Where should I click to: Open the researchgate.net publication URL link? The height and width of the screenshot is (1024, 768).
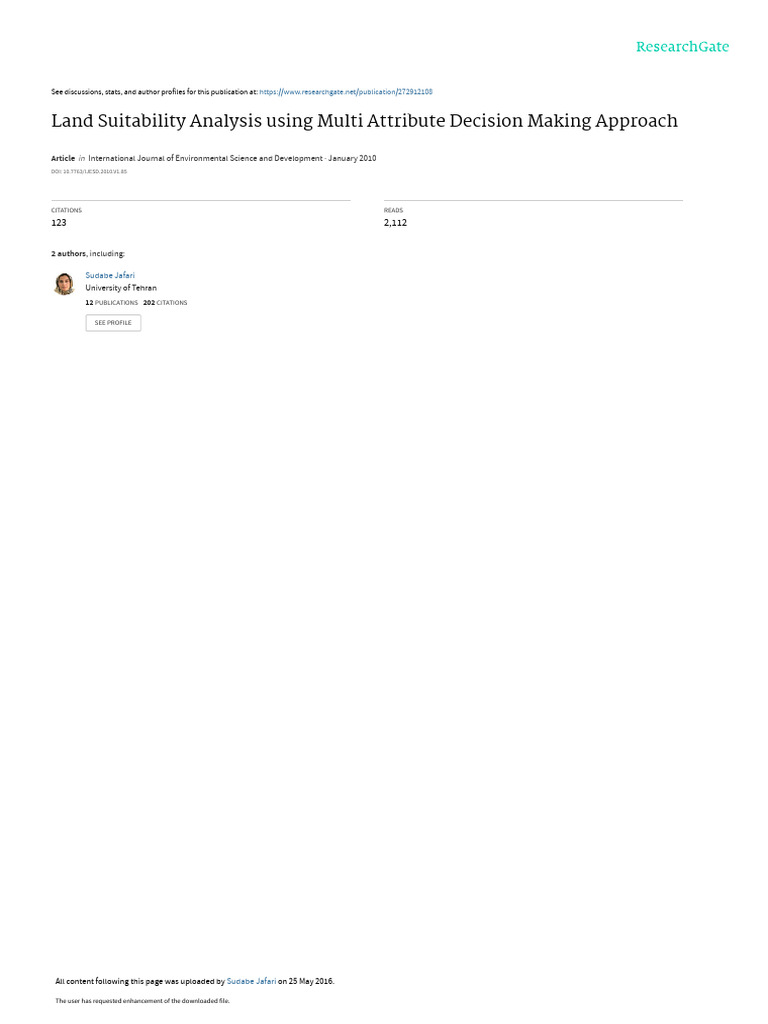coord(345,92)
